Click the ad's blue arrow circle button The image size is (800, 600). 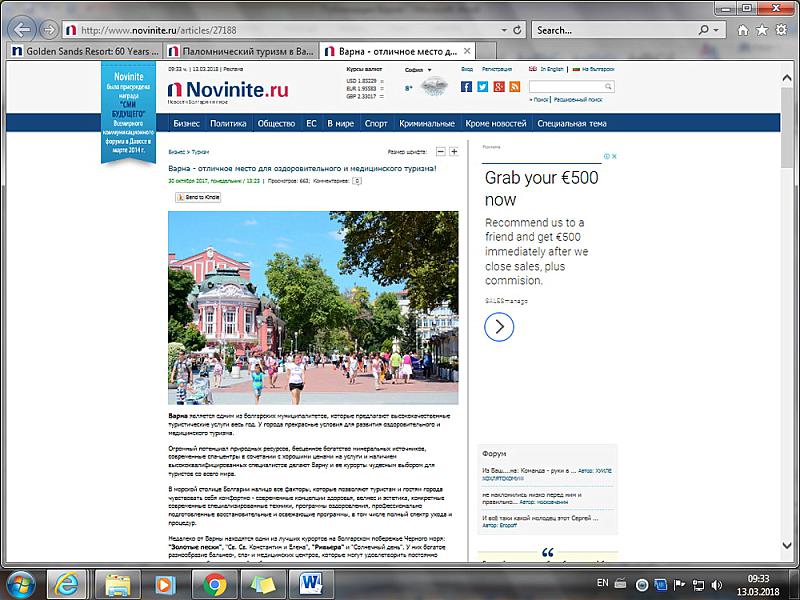499,327
